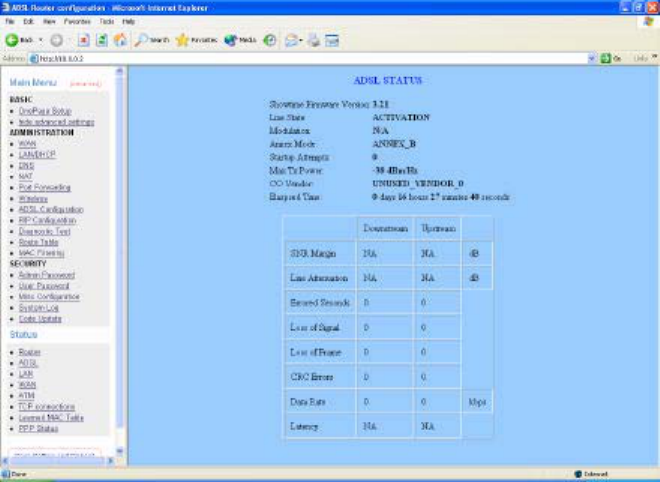The image size is (660, 482).
Task: Click the Go button beside address bar
Action: point(611,59)
